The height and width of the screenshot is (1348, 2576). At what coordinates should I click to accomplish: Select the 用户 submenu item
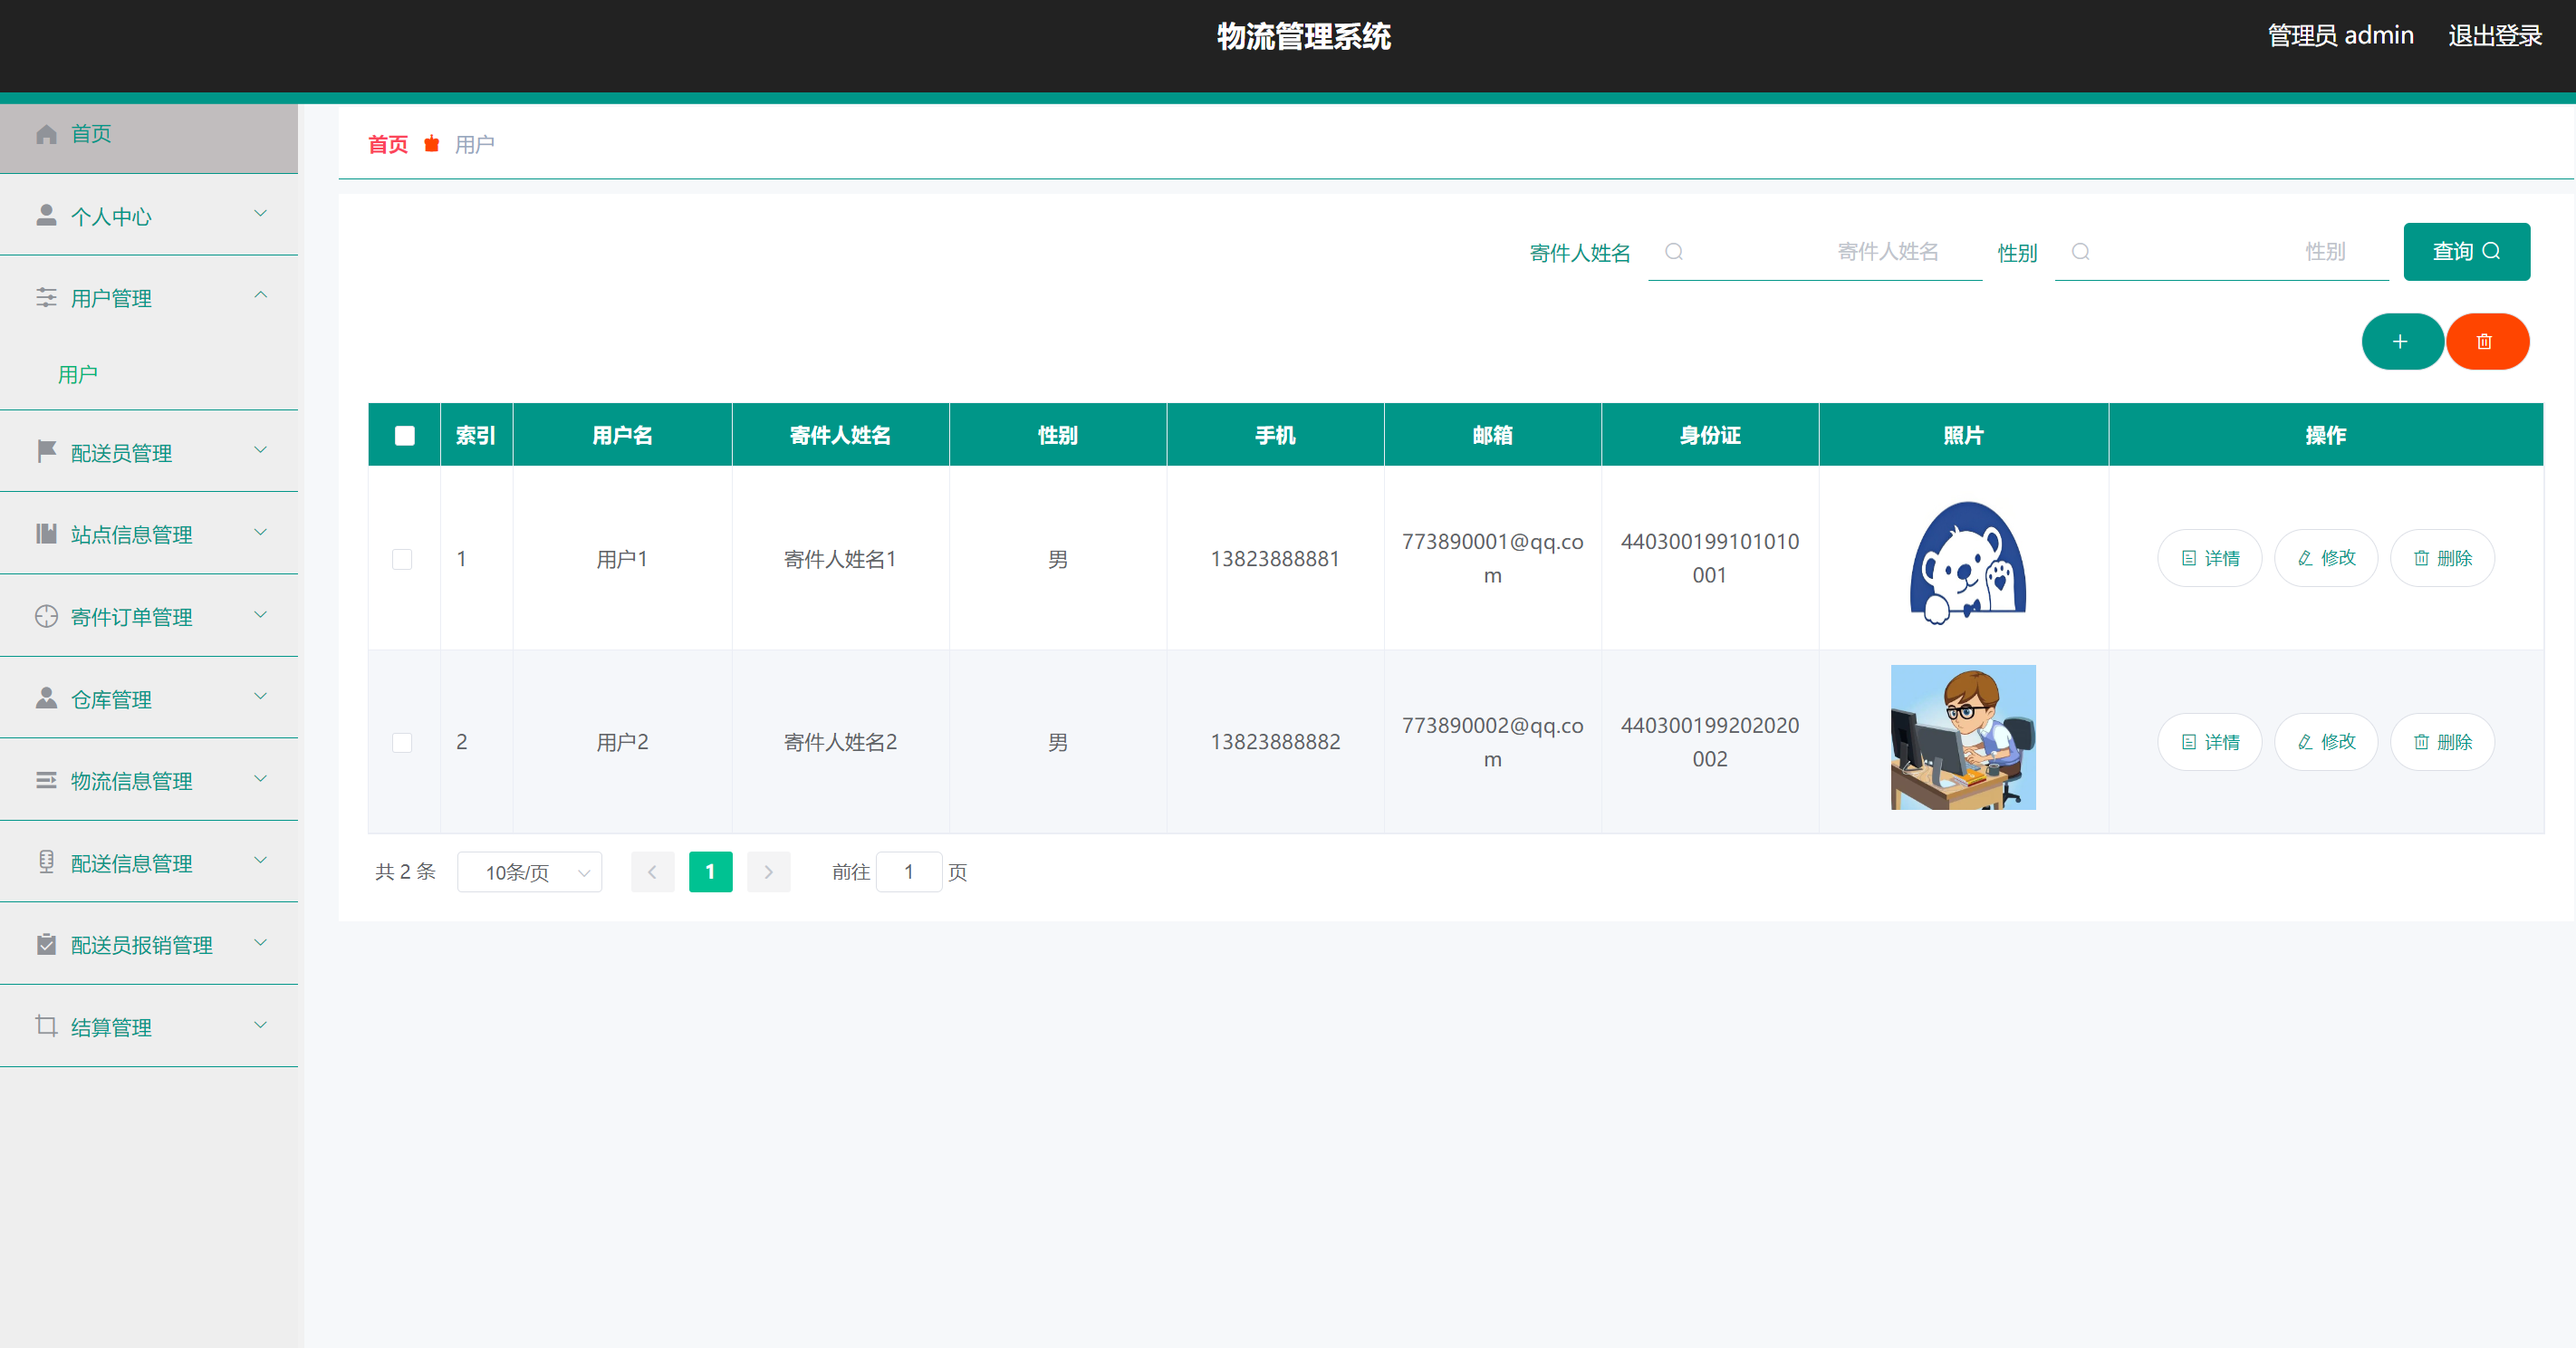(77, 374)
